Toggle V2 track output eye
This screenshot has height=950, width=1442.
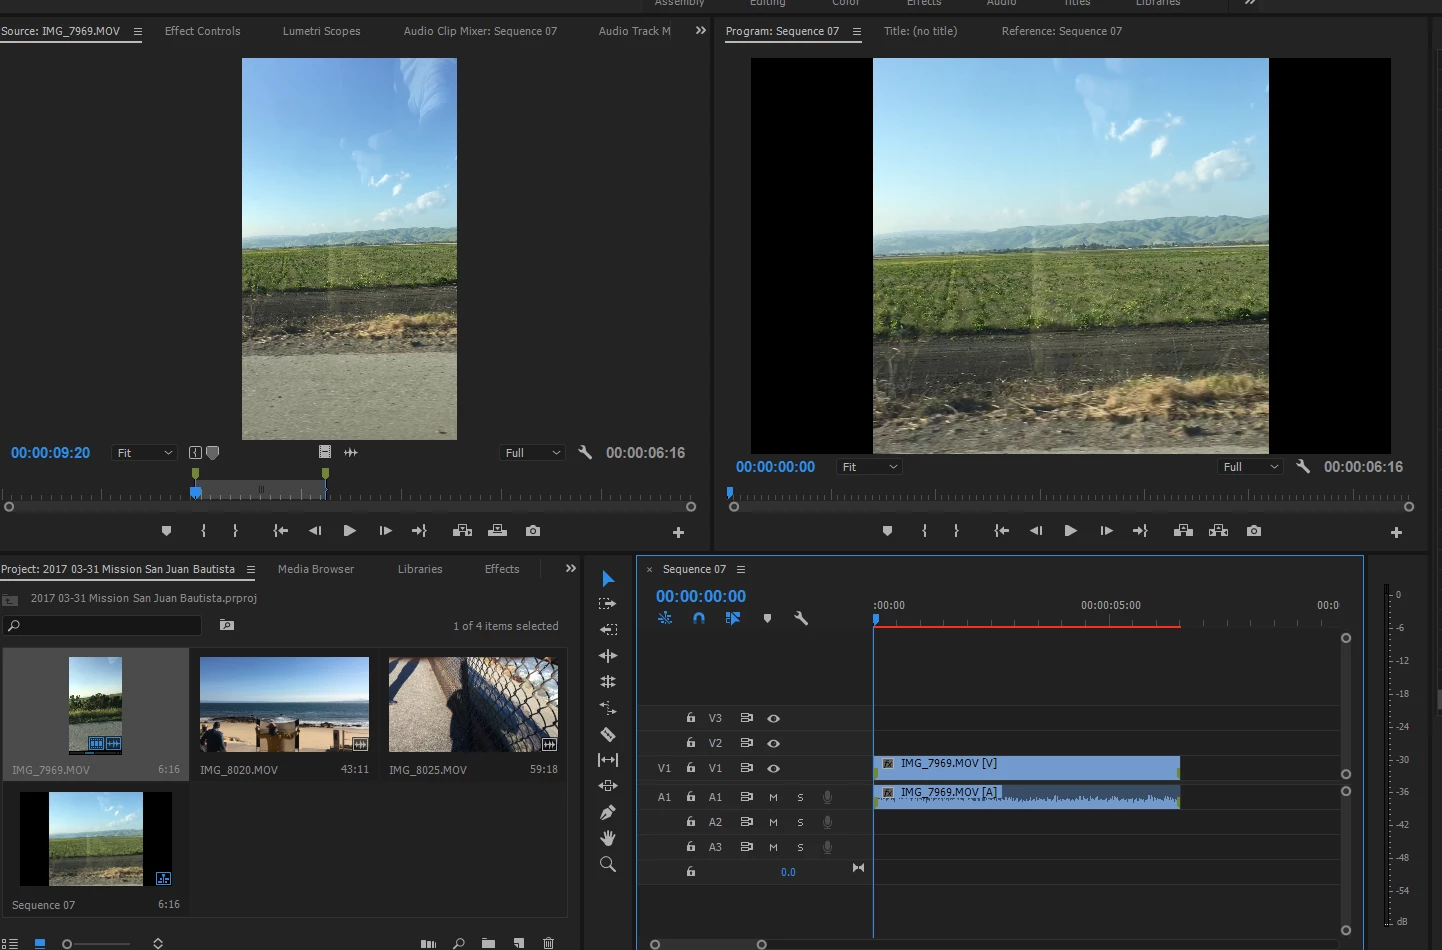click(x=773, y=743)
